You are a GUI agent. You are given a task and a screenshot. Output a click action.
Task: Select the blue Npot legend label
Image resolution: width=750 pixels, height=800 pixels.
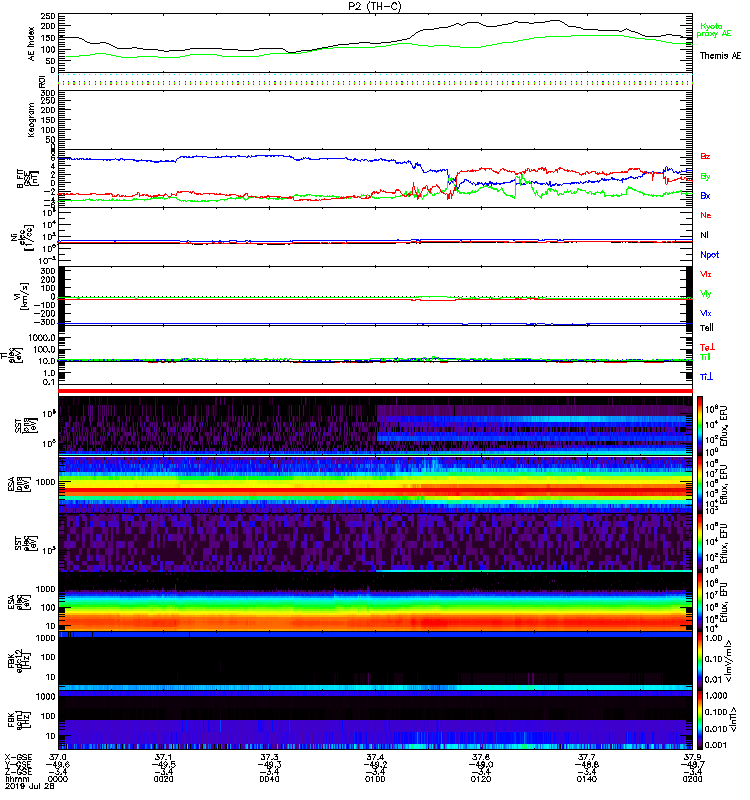click(x=710, y=255)
